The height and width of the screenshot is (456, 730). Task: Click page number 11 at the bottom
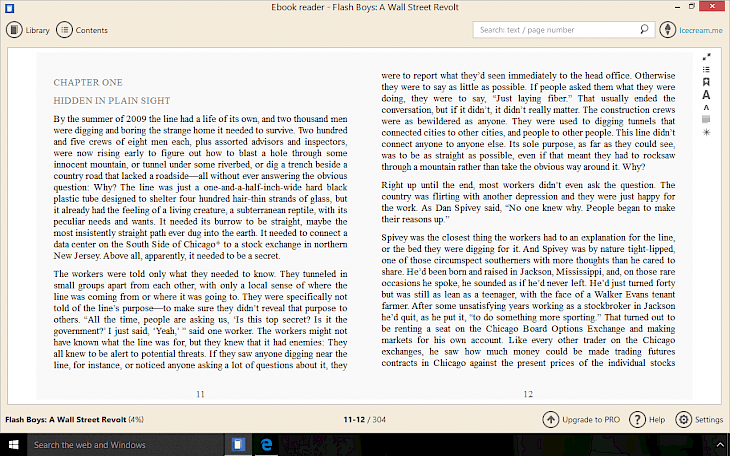tap(200, 394)
